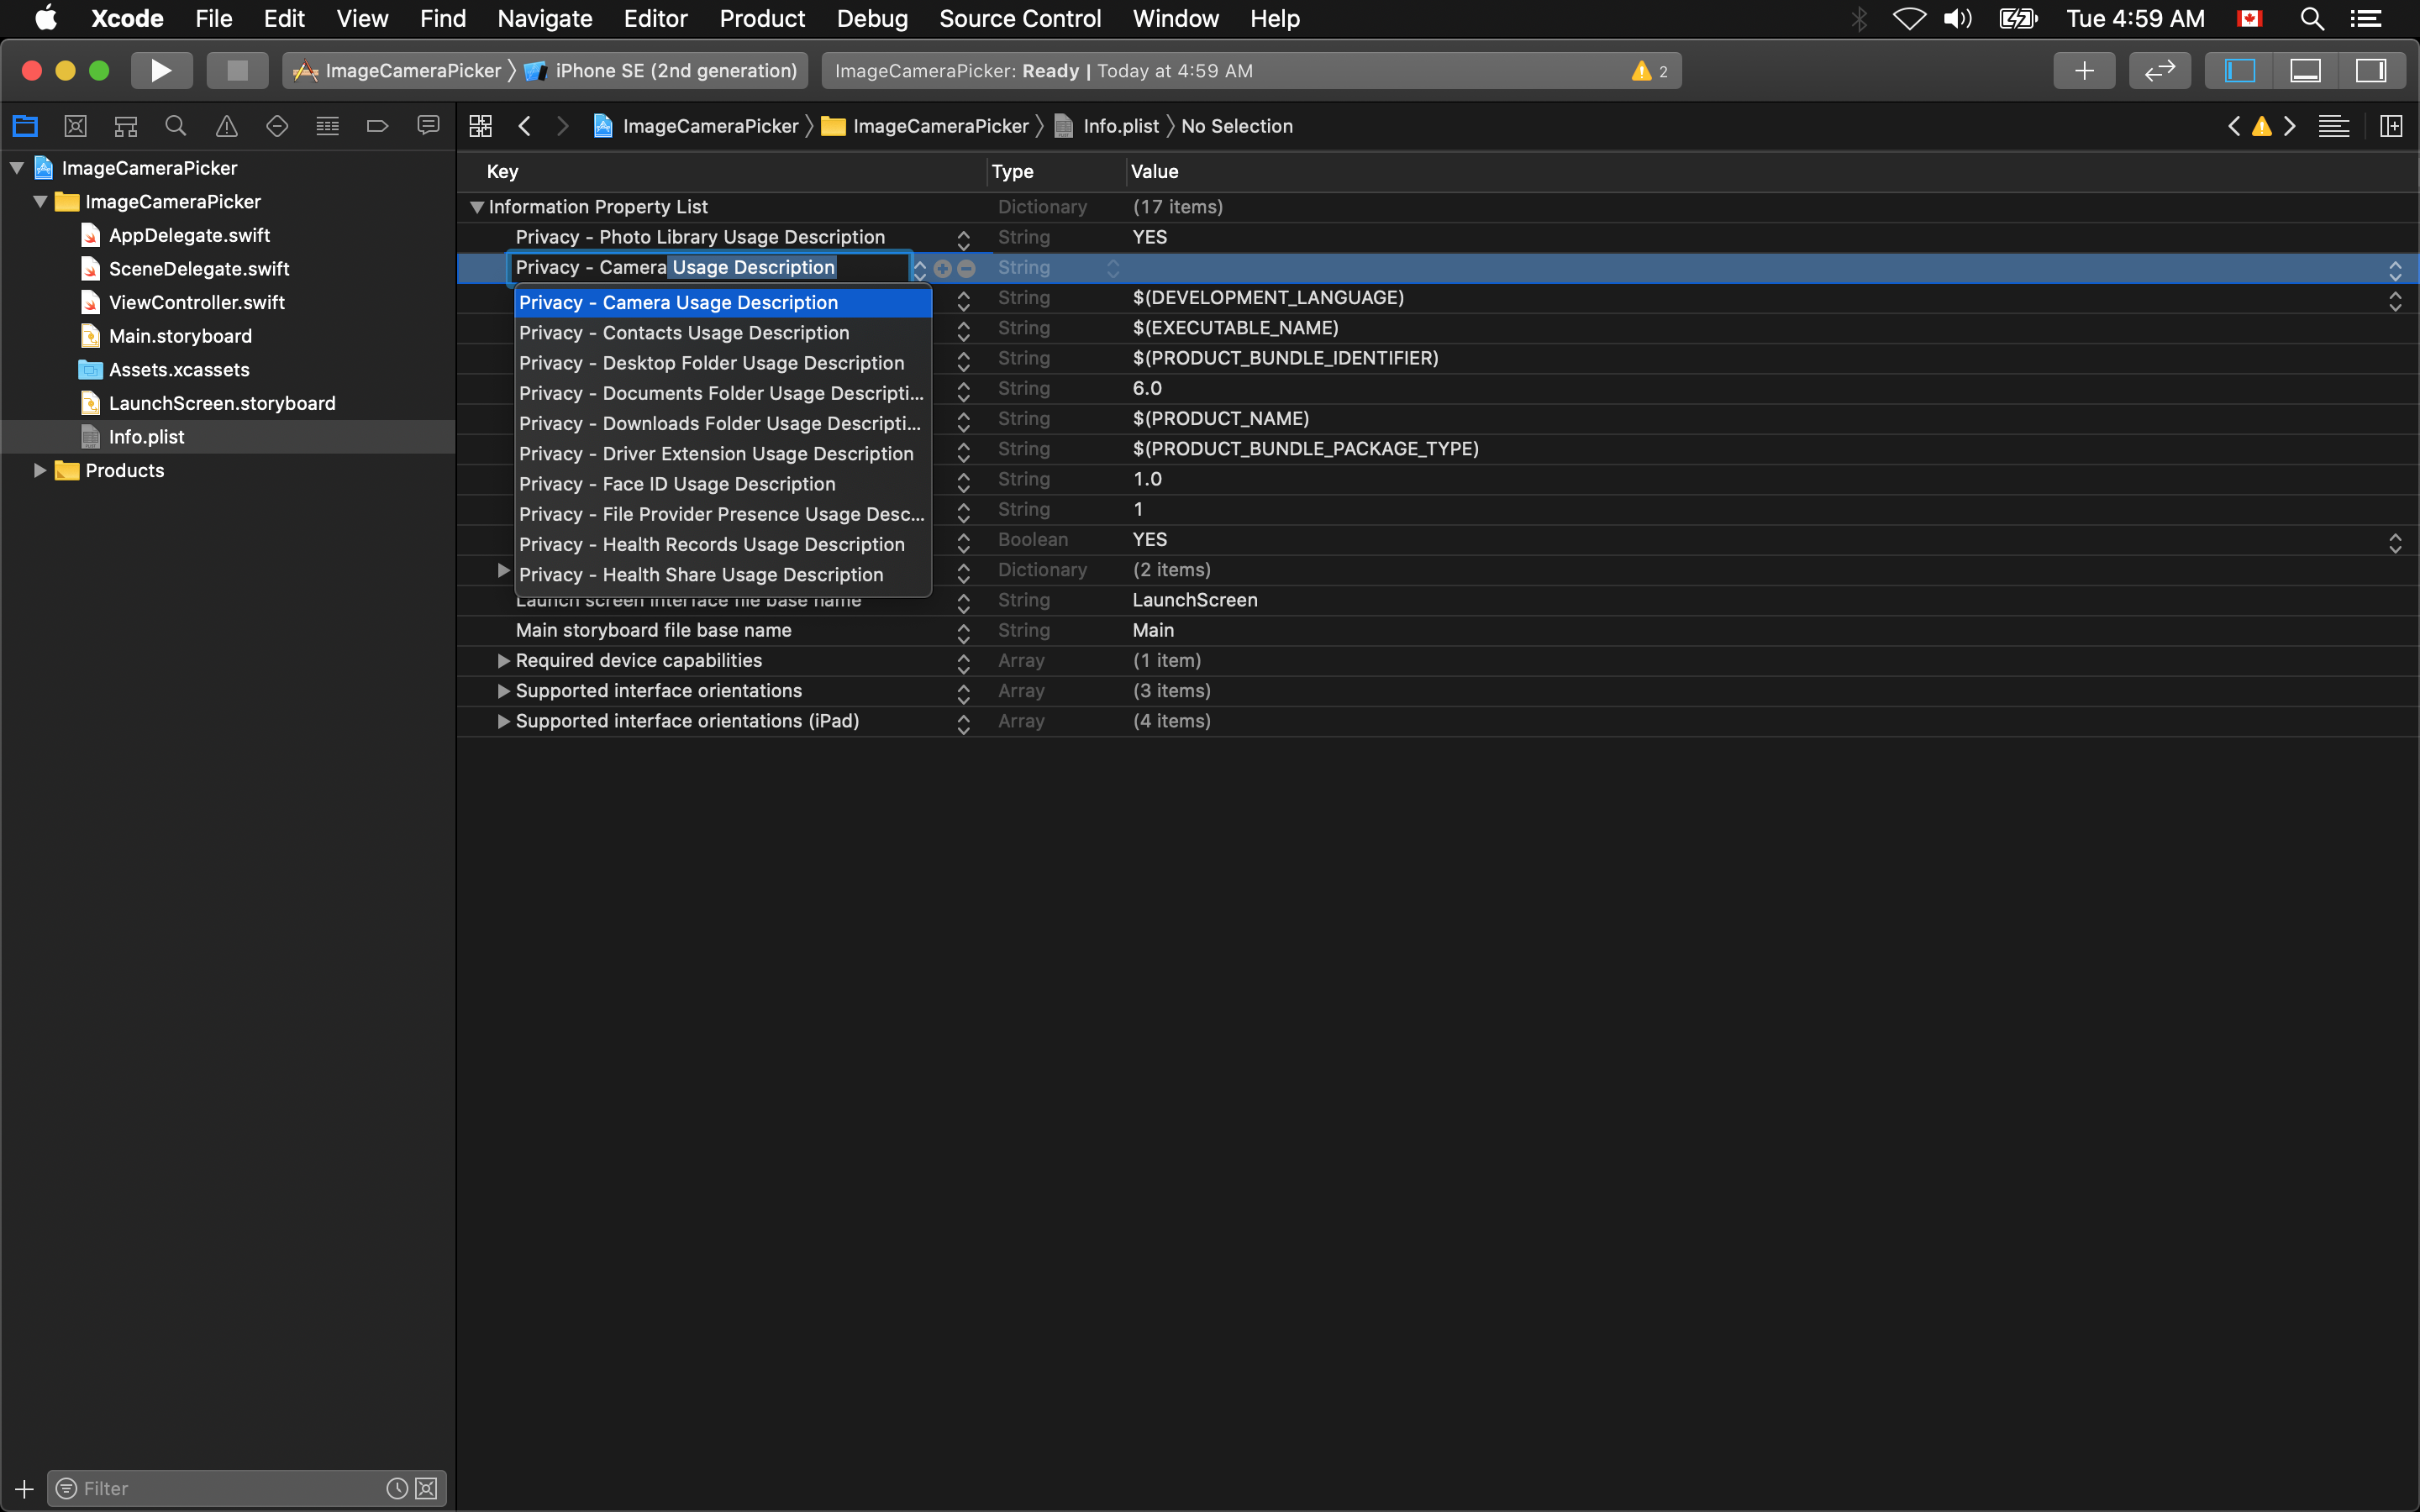Open the Library with plus button
Screen dimensions: 2420x1512
click(x=2084, y=71)
